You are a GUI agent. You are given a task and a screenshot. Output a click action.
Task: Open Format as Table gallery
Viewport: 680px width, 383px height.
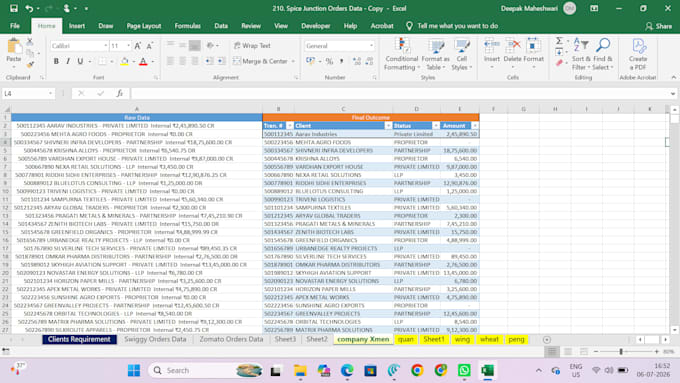point(435,54)
